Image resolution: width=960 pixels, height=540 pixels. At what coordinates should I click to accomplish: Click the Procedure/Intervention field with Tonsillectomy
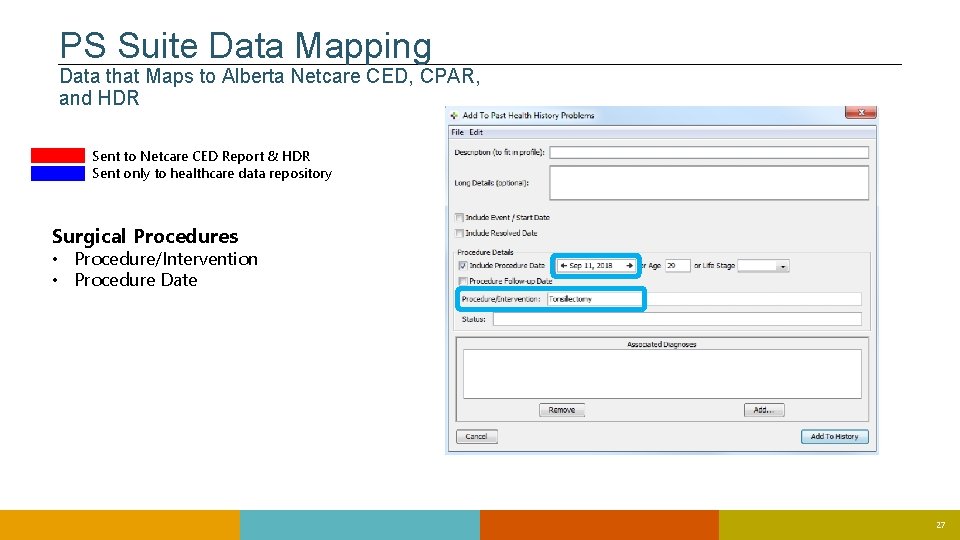pyautogui.click(x=704, y=299)
